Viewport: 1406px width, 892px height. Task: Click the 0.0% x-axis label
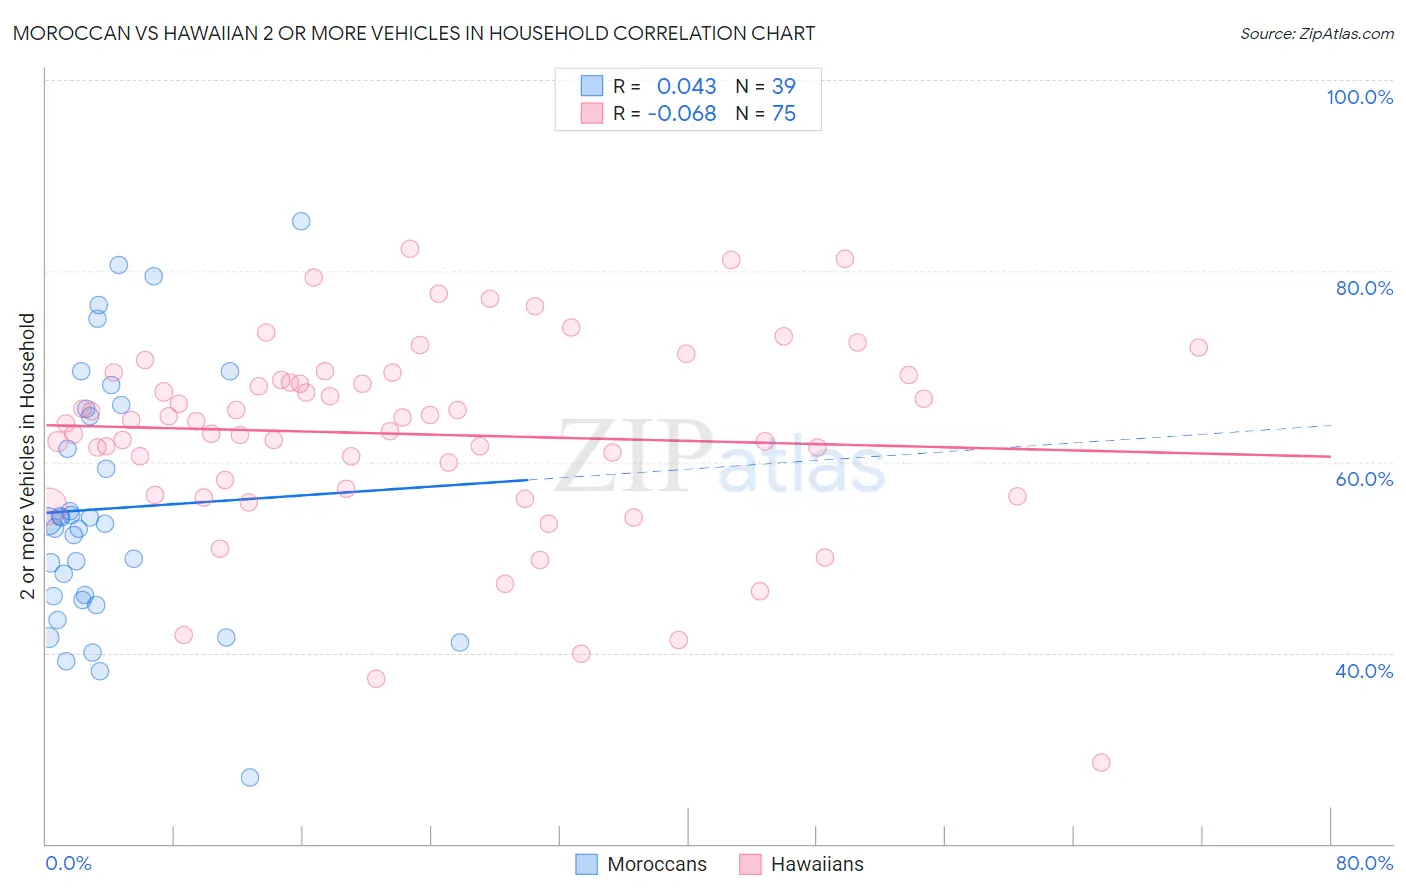pyautogui.click(x=68, y=863)
